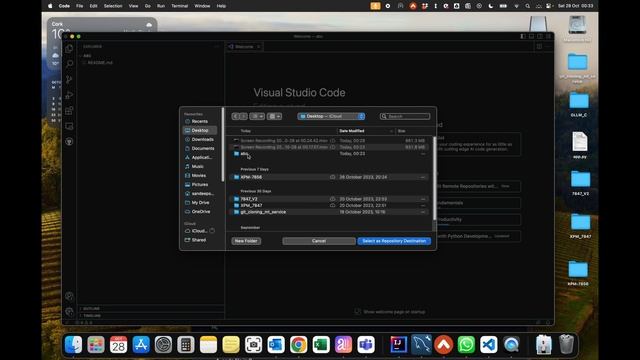Viewport: 640px width, 360px height.
Task: Click Select as Repository Destination button
Action: click(x=394, y=241)
